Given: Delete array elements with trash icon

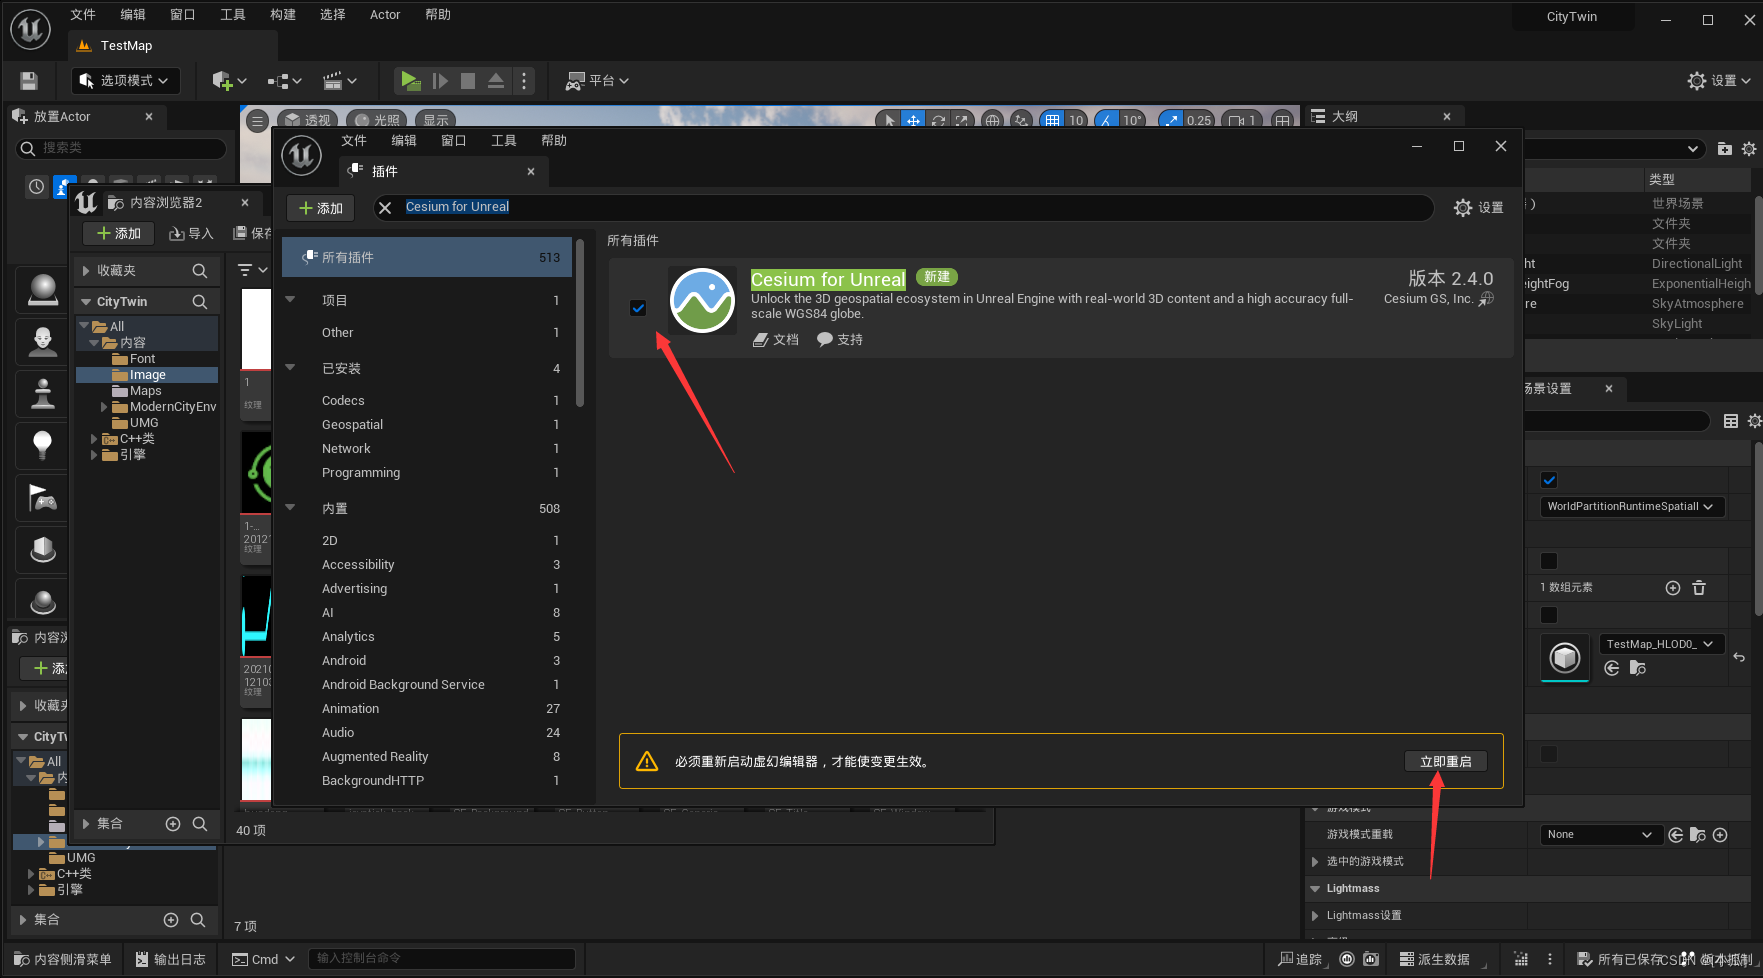Looking at the screenshot, I should click(x=1699, y=588).
